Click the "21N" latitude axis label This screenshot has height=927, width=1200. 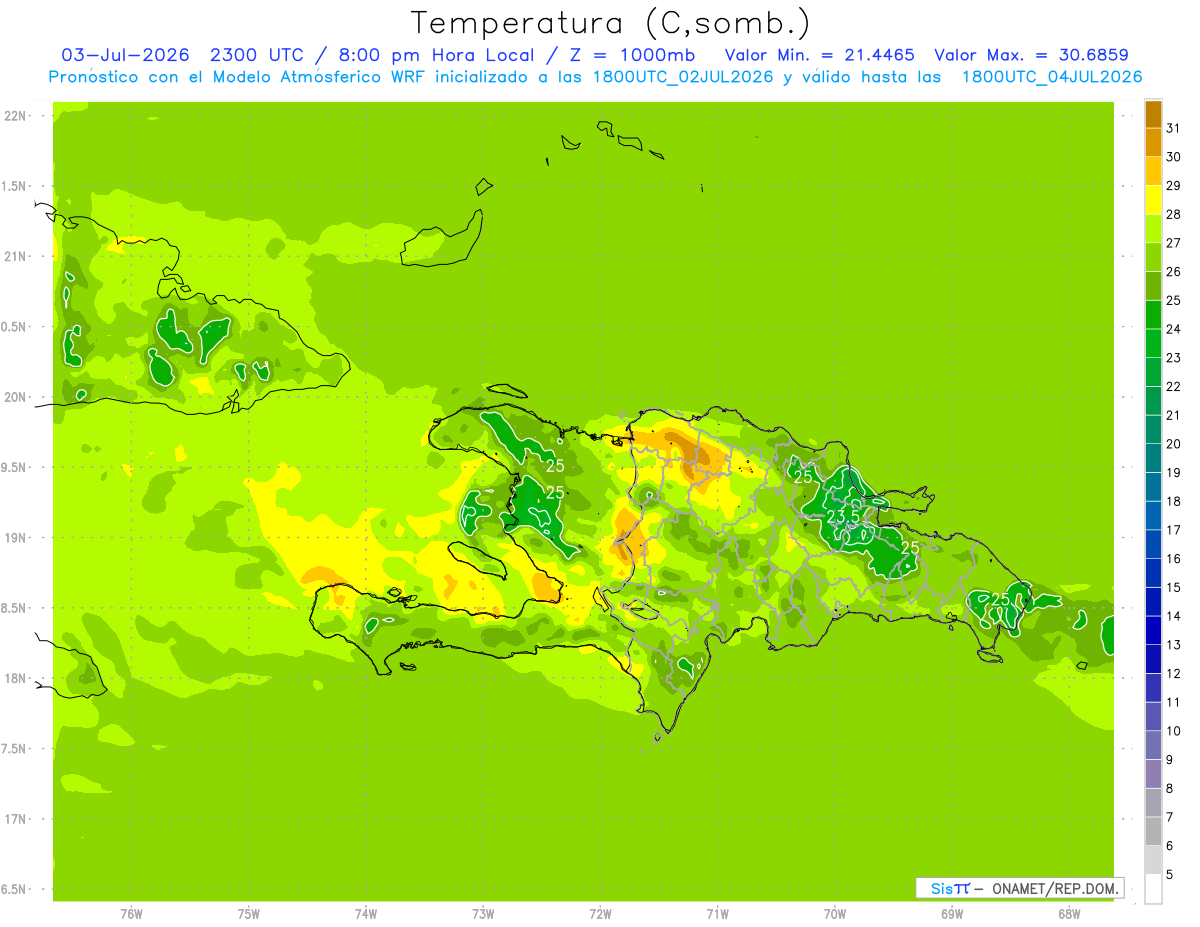pos(14,256)
